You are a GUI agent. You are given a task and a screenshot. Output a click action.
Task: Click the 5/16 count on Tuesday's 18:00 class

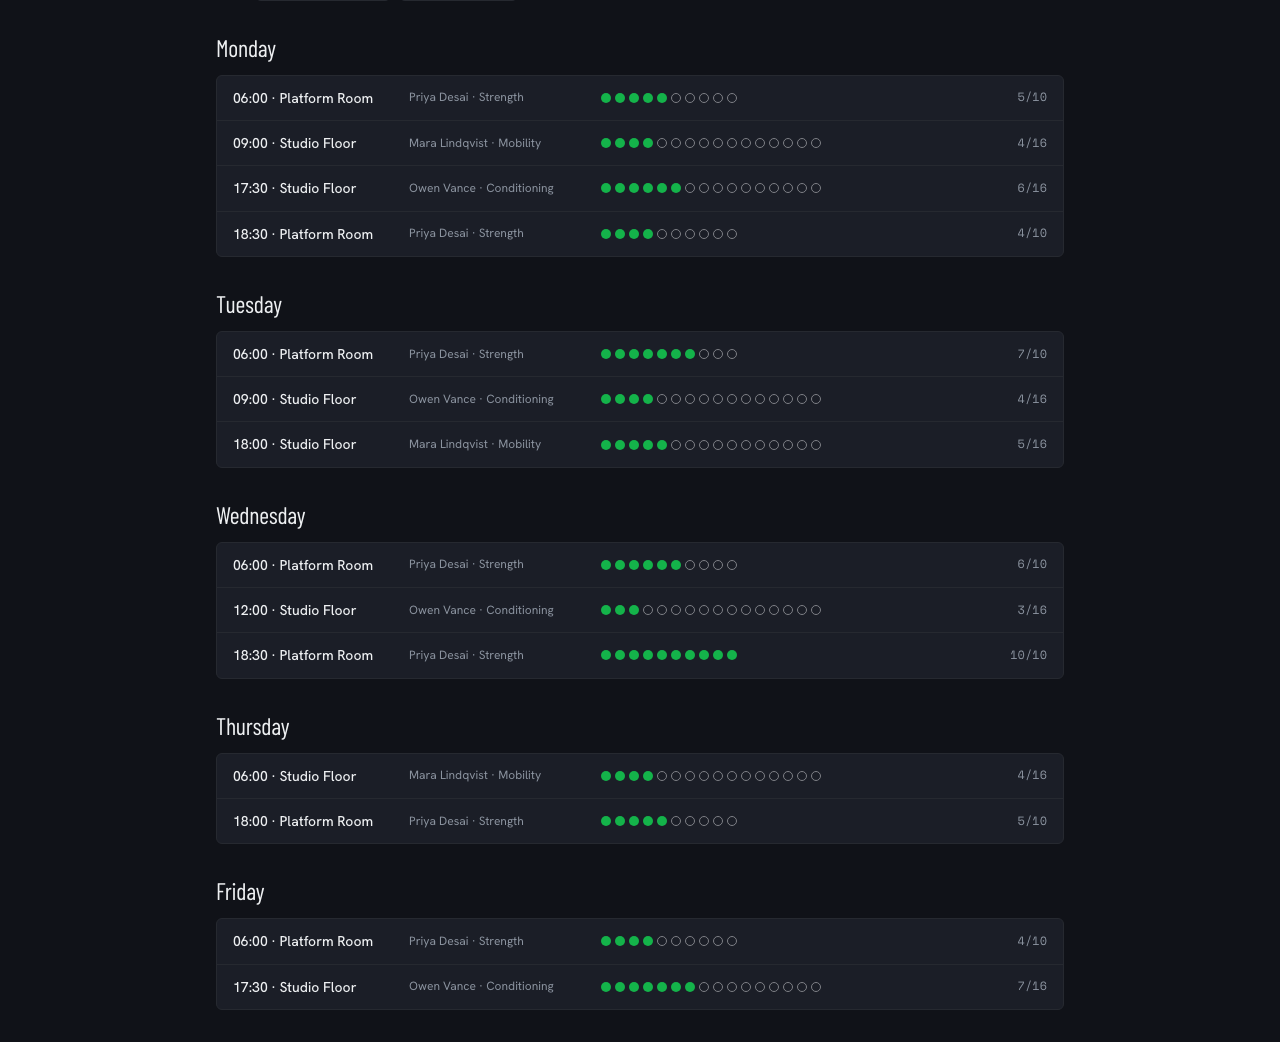pyautogui.click(x=1032, y=444)
